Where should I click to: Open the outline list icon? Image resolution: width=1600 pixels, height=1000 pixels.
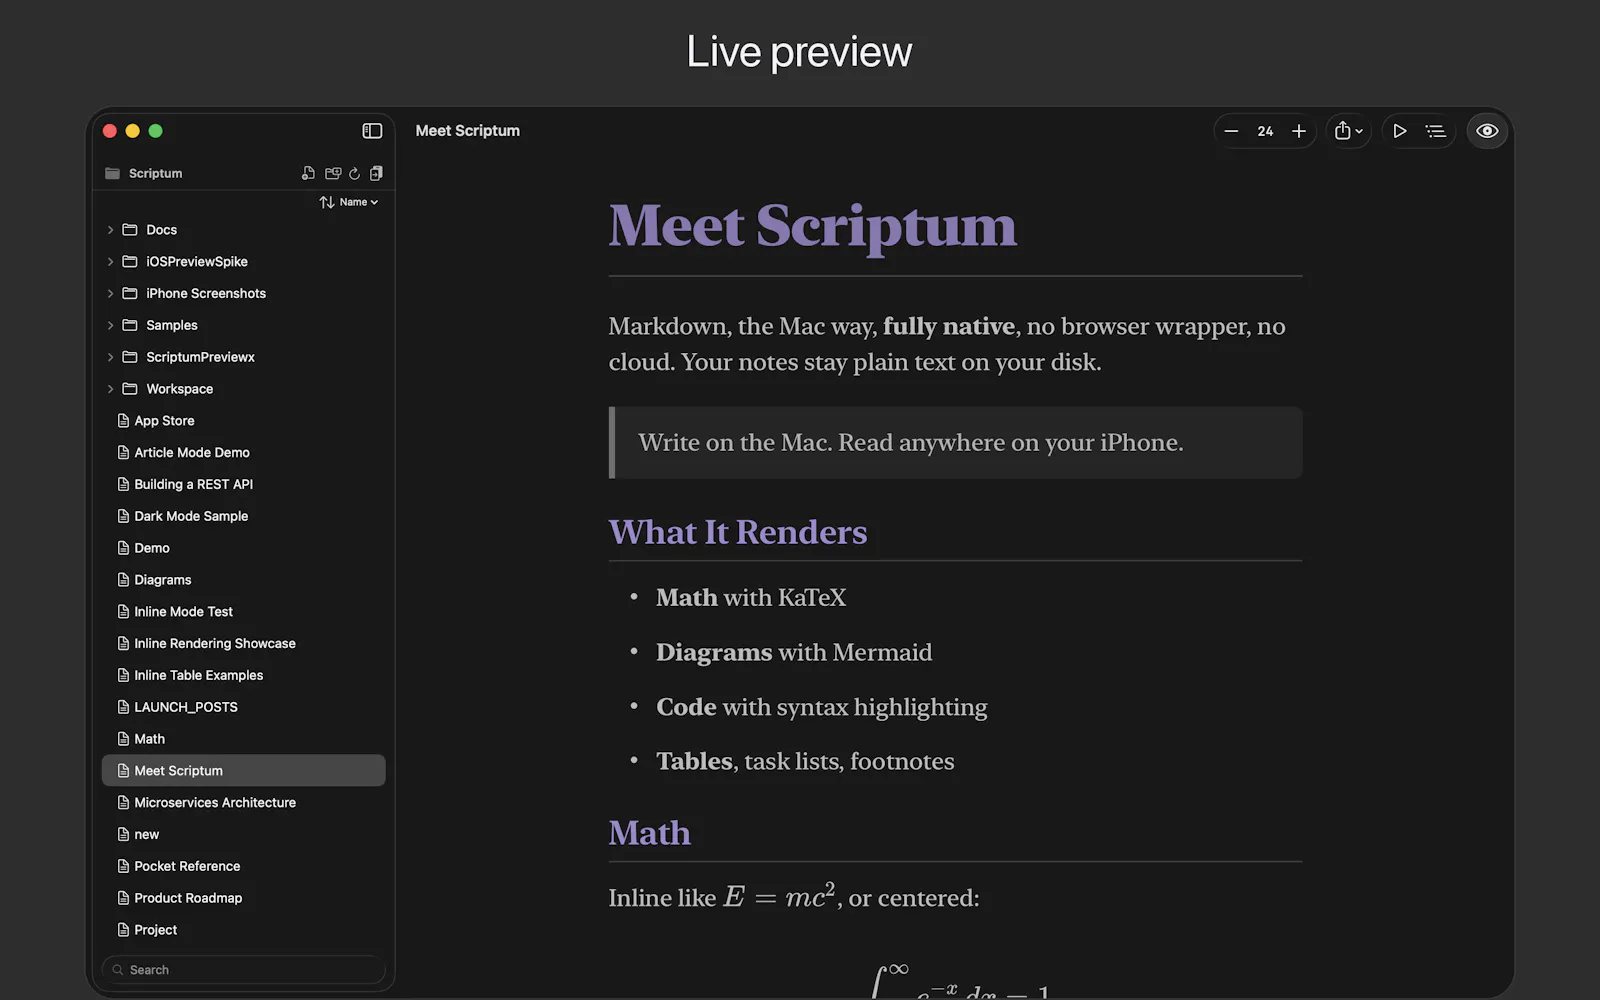point(1436,131)
